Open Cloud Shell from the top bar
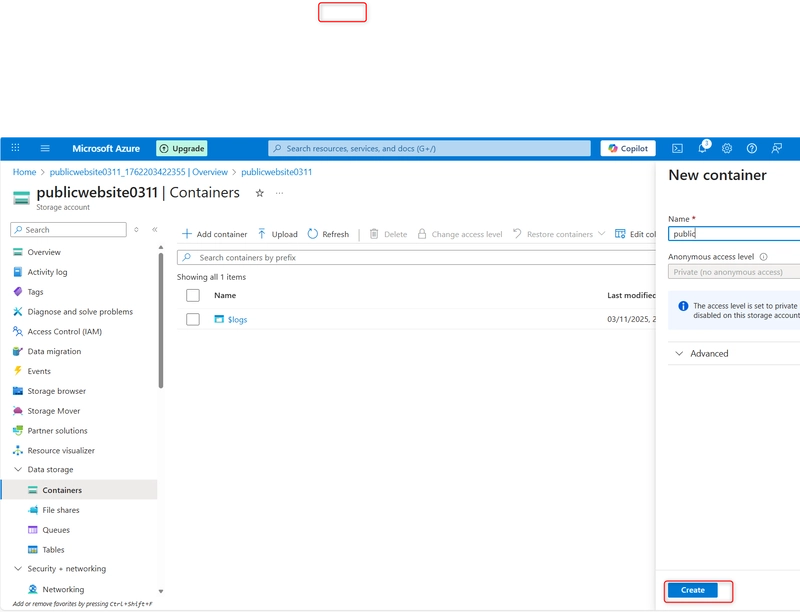Screen dimensions: 800x612 point(677,148)
